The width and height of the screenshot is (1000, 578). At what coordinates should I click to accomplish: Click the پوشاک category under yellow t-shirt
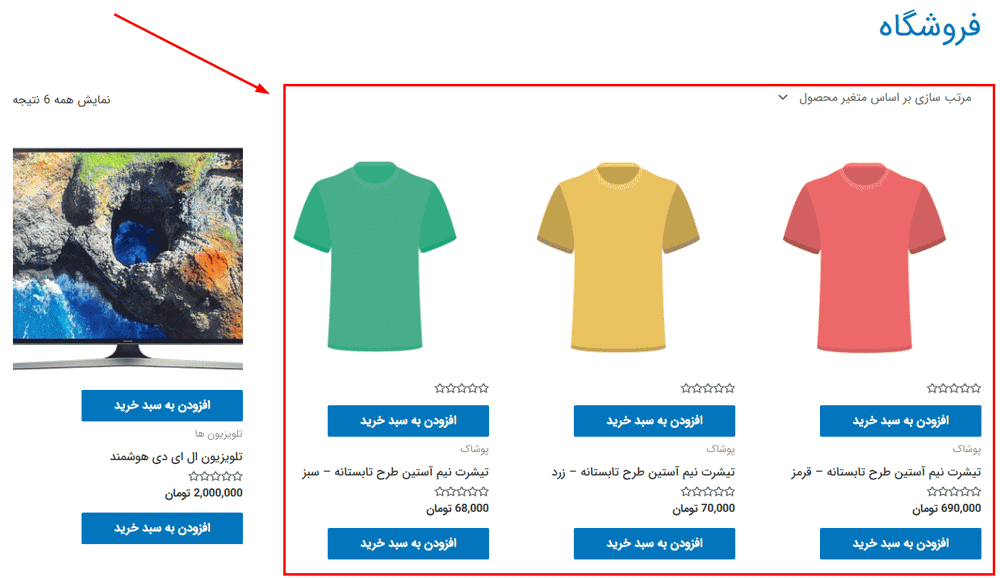click(x=720, y=449)
